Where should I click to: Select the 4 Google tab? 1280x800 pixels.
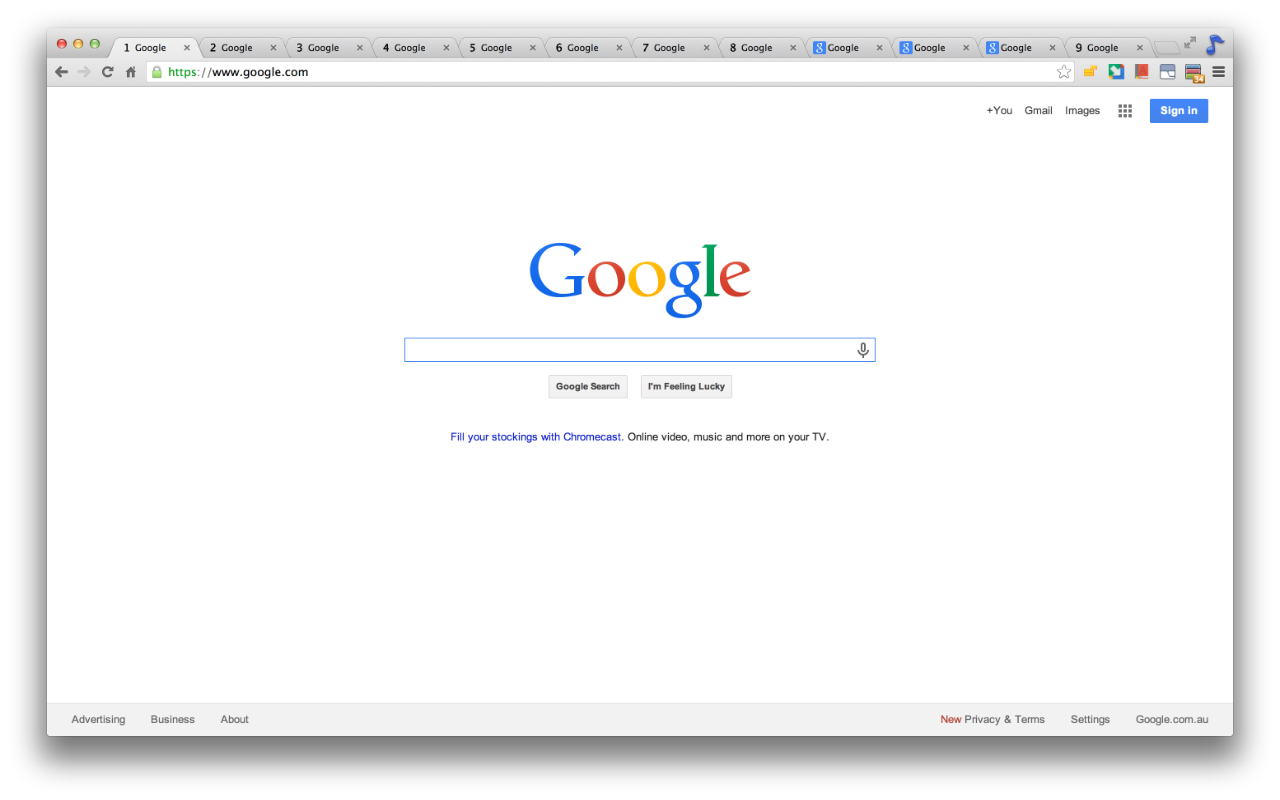click(415, 48)
